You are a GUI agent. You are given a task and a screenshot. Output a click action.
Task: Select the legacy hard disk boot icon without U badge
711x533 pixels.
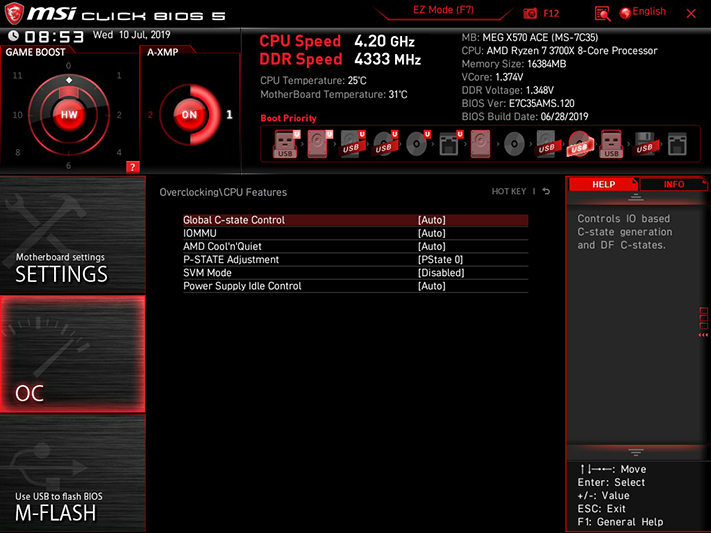pos(481,144)
